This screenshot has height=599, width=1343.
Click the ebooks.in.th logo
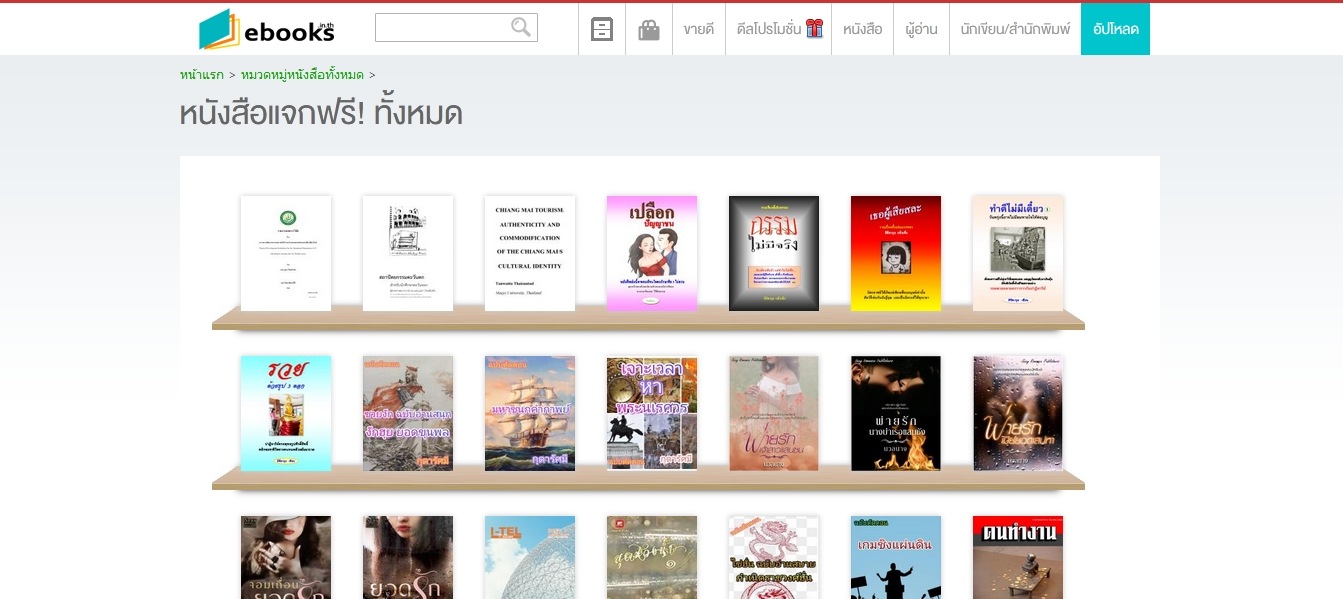click(x=266, y=29)
